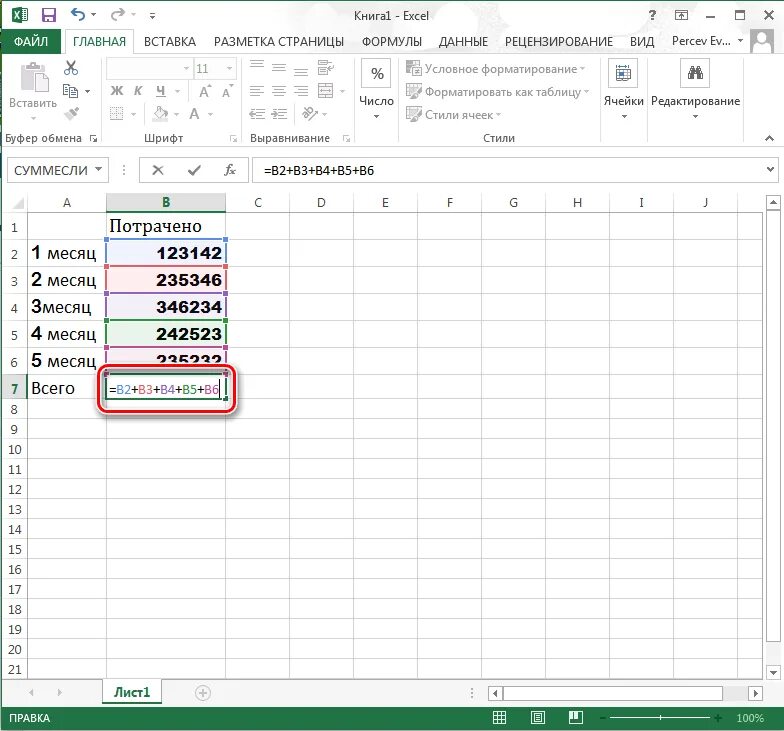Image resolution: width=784 pixels, height=731 pixels.
Task: Center text horizontally
Action: [x=279, y=91]
